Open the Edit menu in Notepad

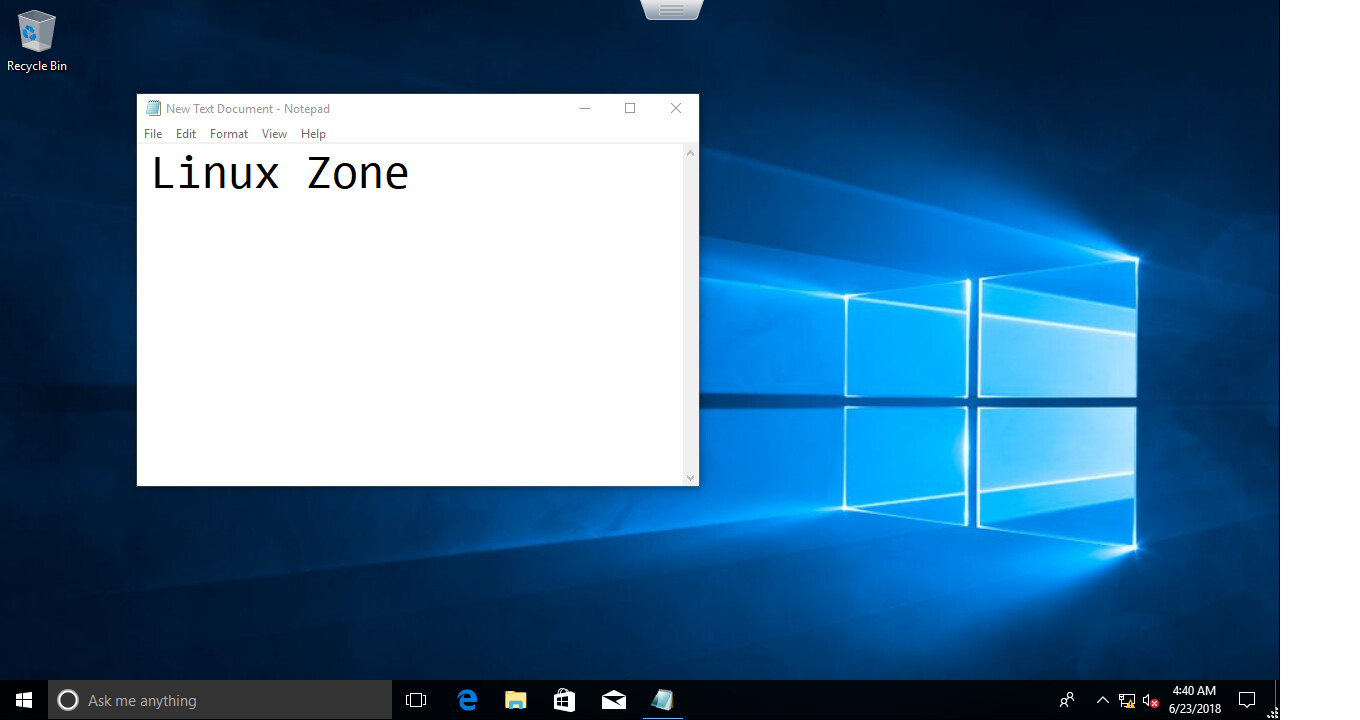(186, 134)
